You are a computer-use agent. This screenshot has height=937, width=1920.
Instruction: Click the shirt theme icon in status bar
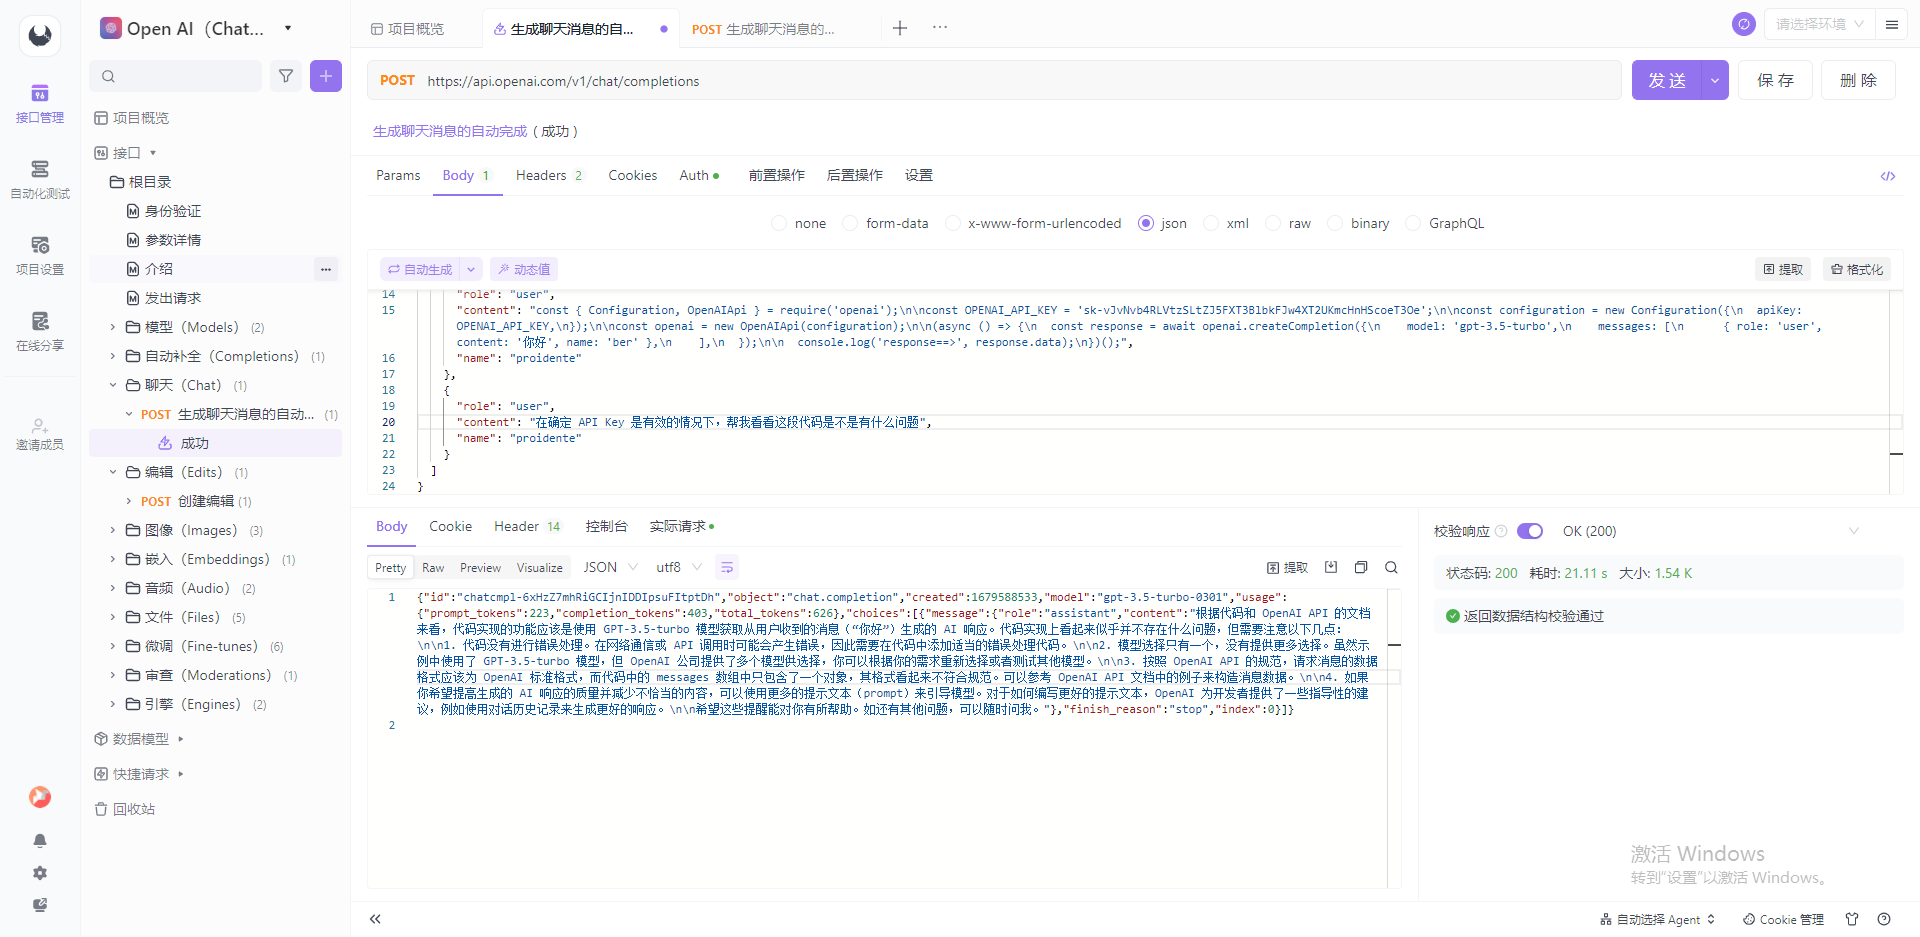(1852, 919)
